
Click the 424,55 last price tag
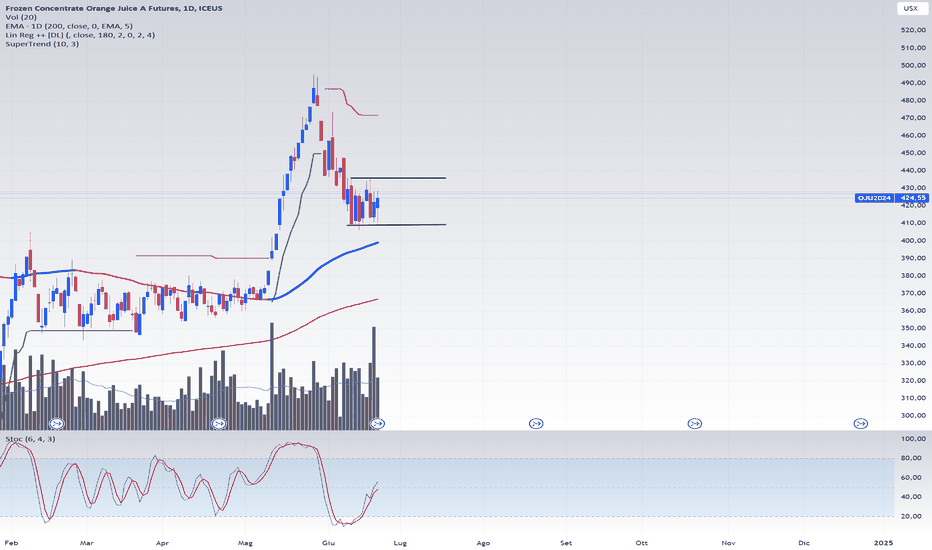[x=912, y=198]
